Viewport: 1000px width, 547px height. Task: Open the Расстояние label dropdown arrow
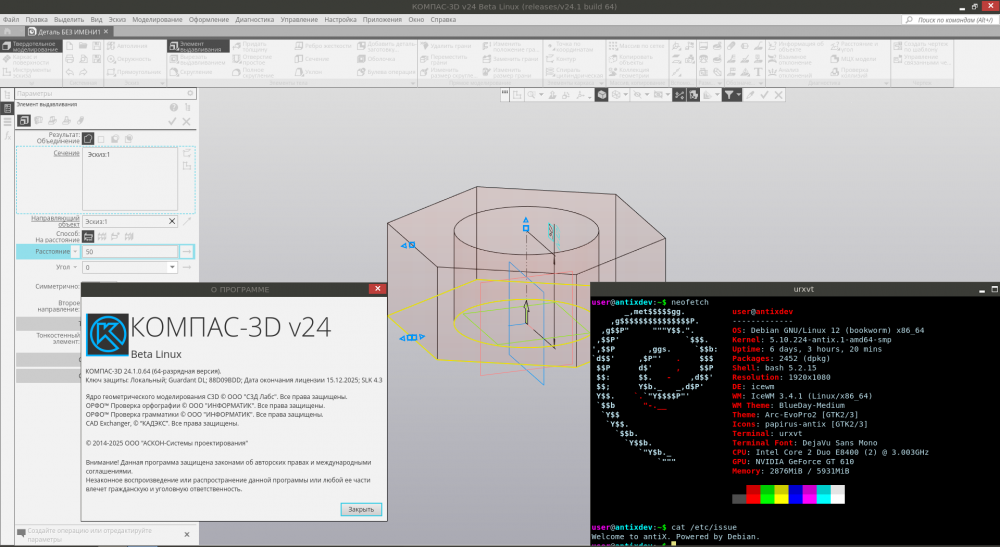(x=75, y=252)
